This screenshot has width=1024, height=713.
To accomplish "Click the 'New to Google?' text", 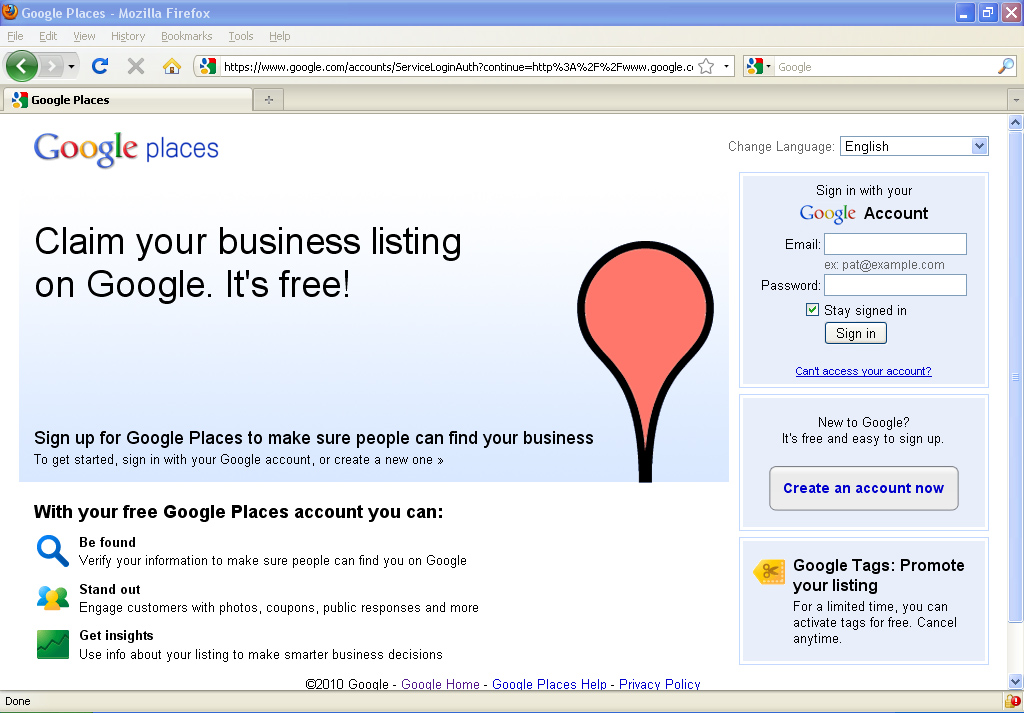I will 863,422.
